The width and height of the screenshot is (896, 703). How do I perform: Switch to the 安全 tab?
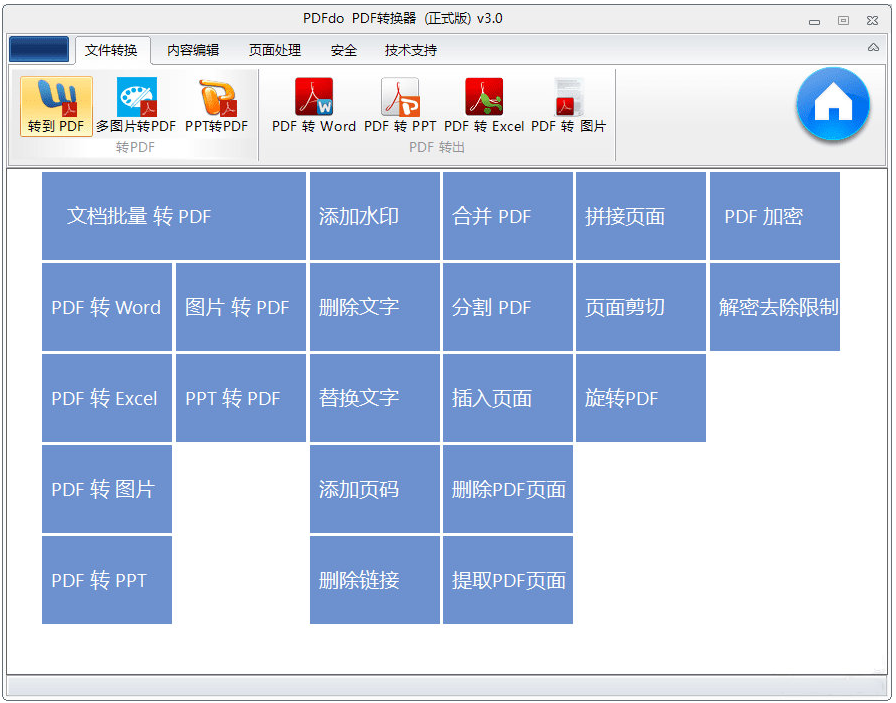pyautogui.click(x=343, y=49)
